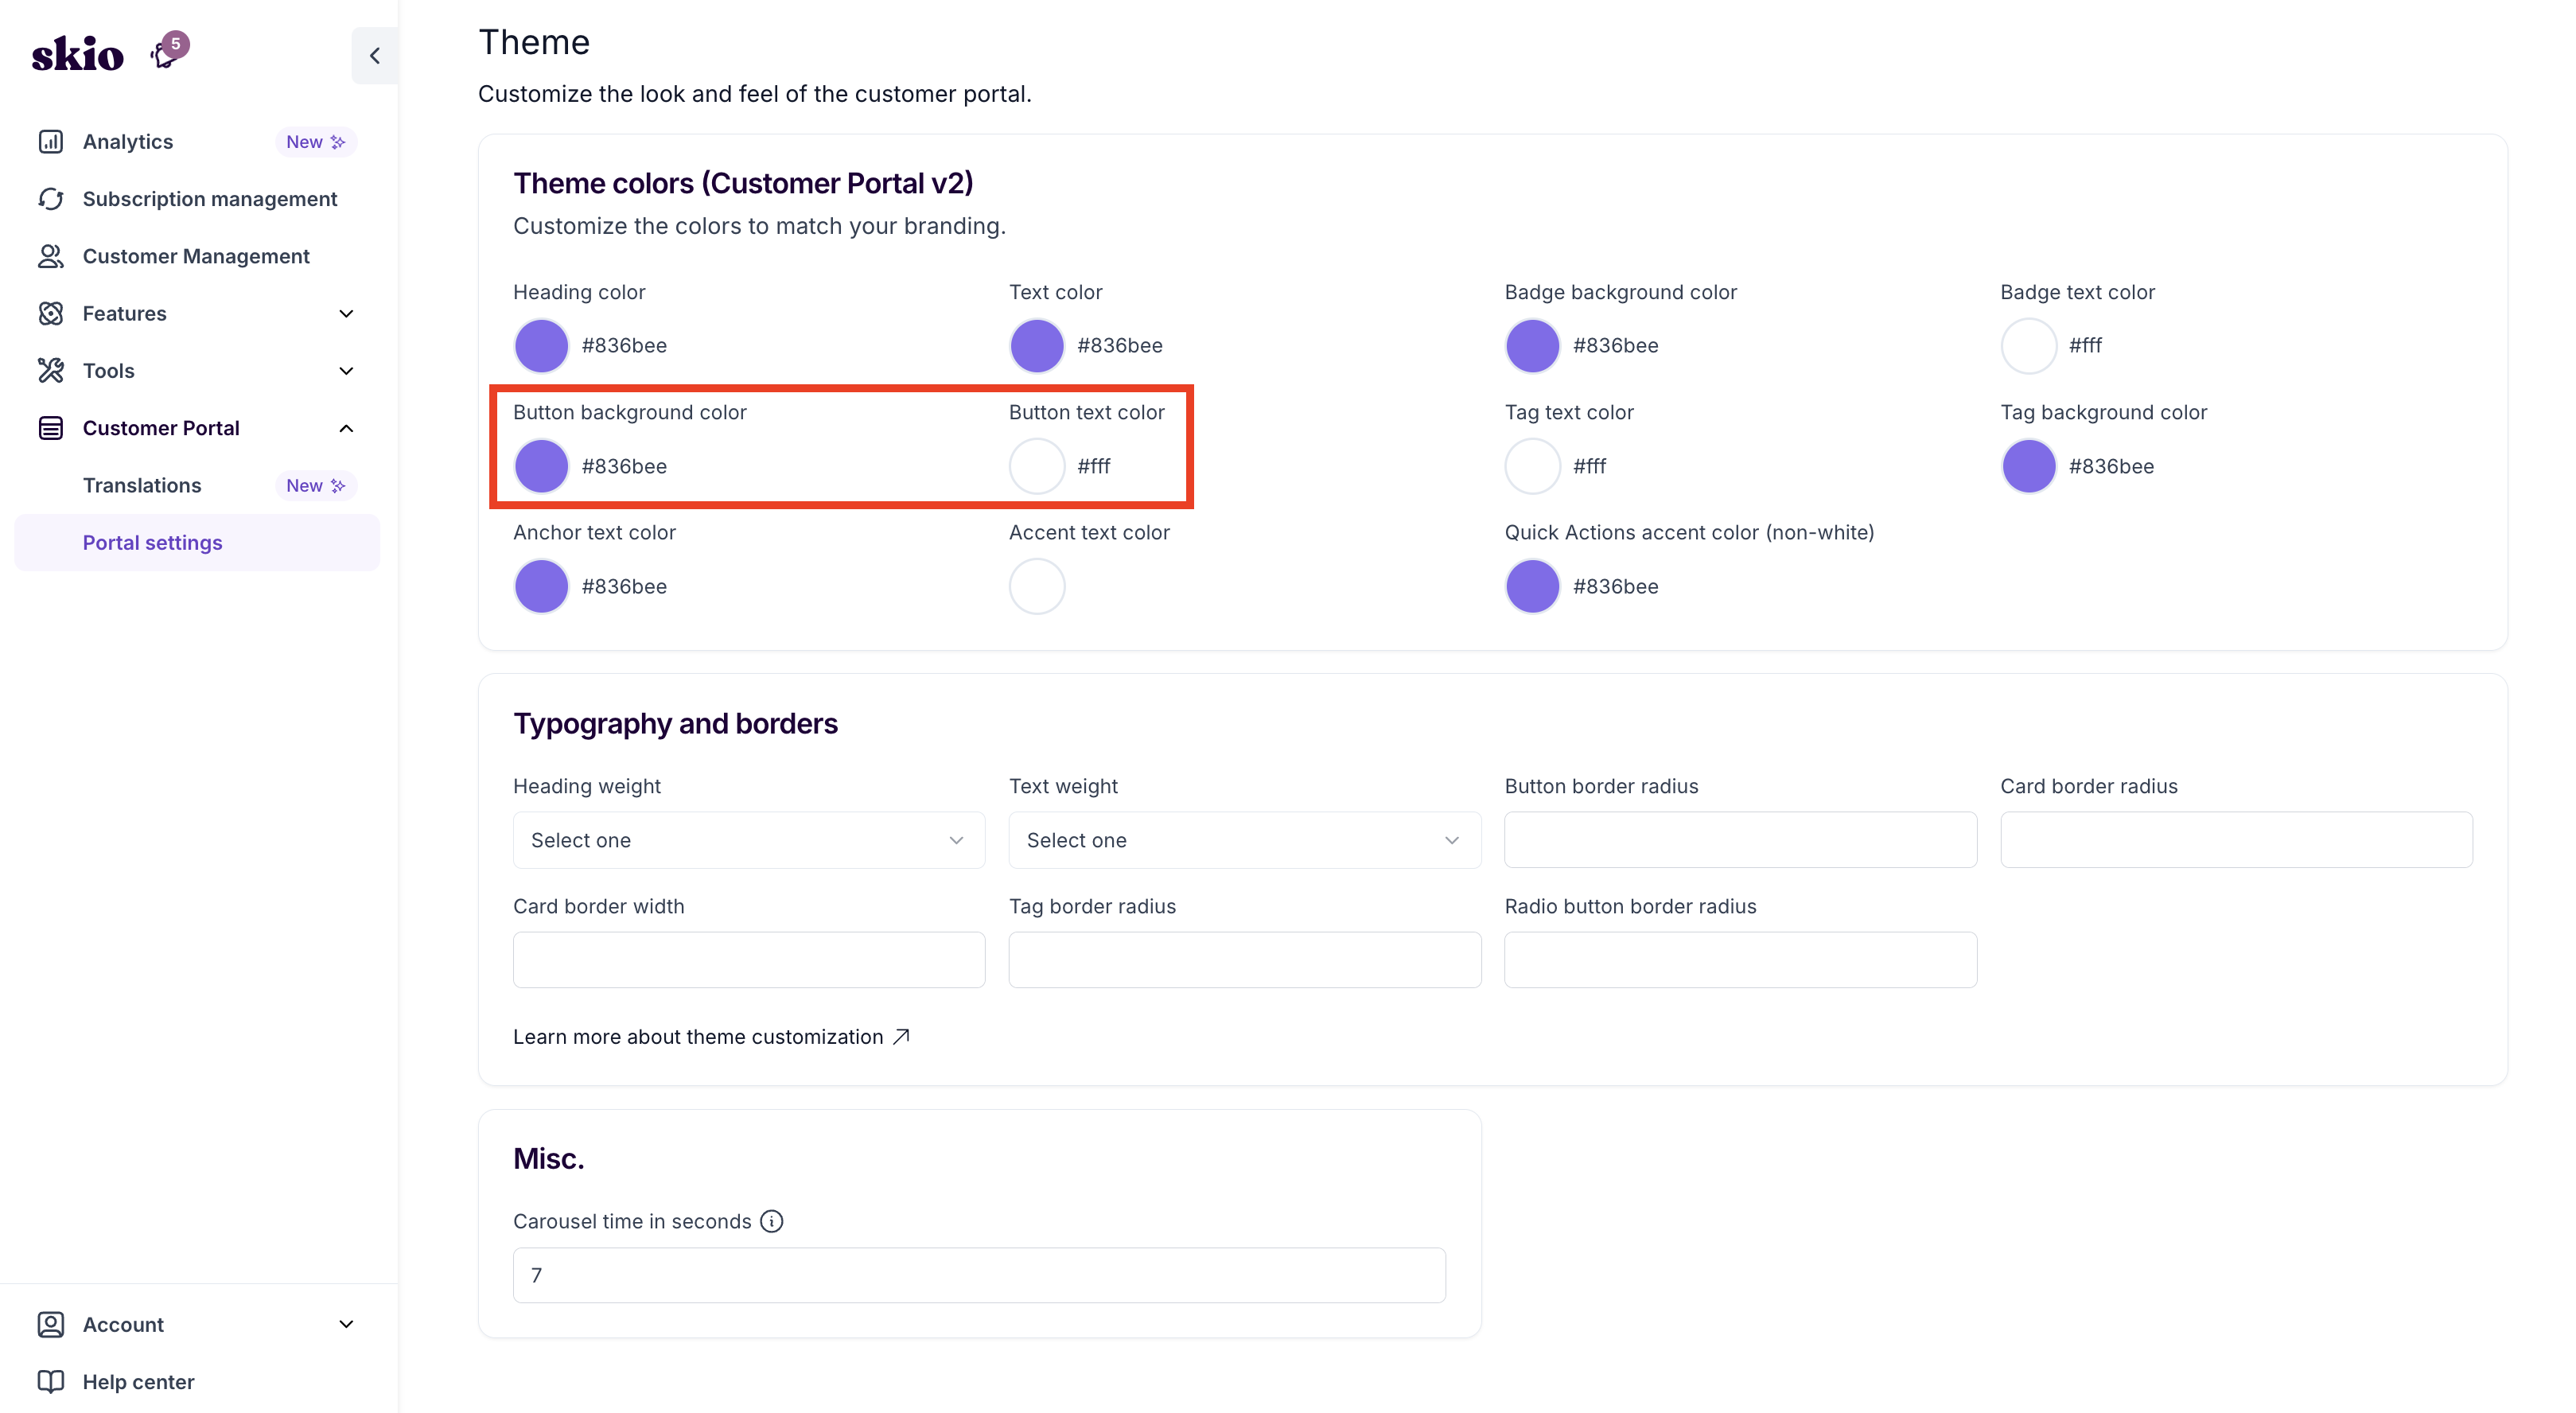
Task: Collapse the sidebar with the arrow button
Action: [x=375, y=56]
